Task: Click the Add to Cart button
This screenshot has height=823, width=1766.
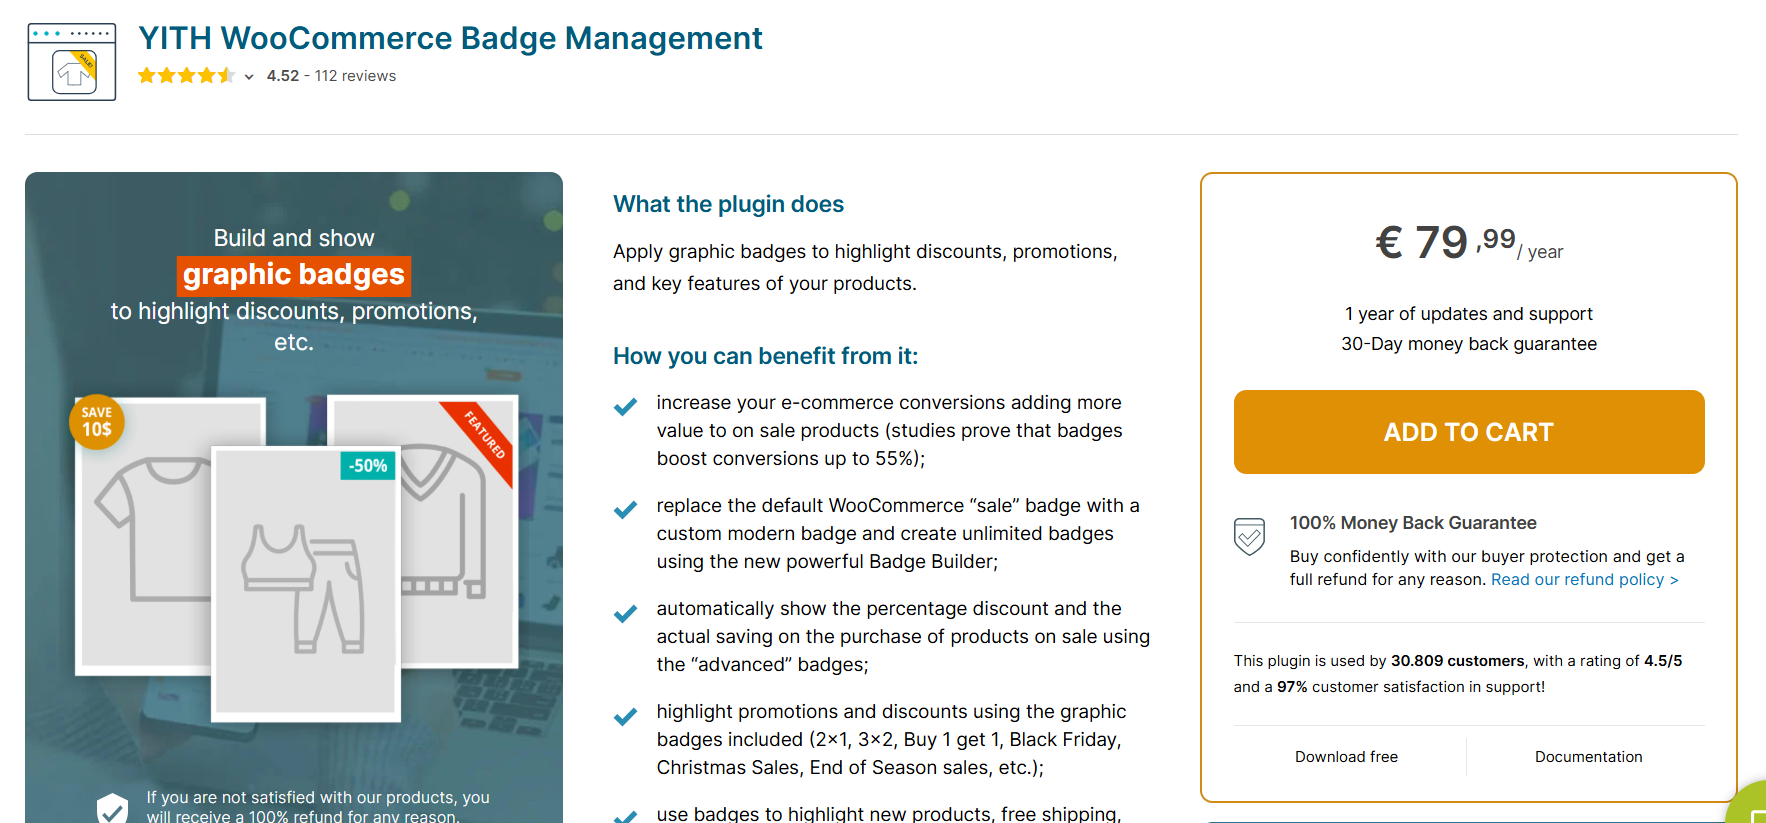Action: click(x=1468, y=432)
